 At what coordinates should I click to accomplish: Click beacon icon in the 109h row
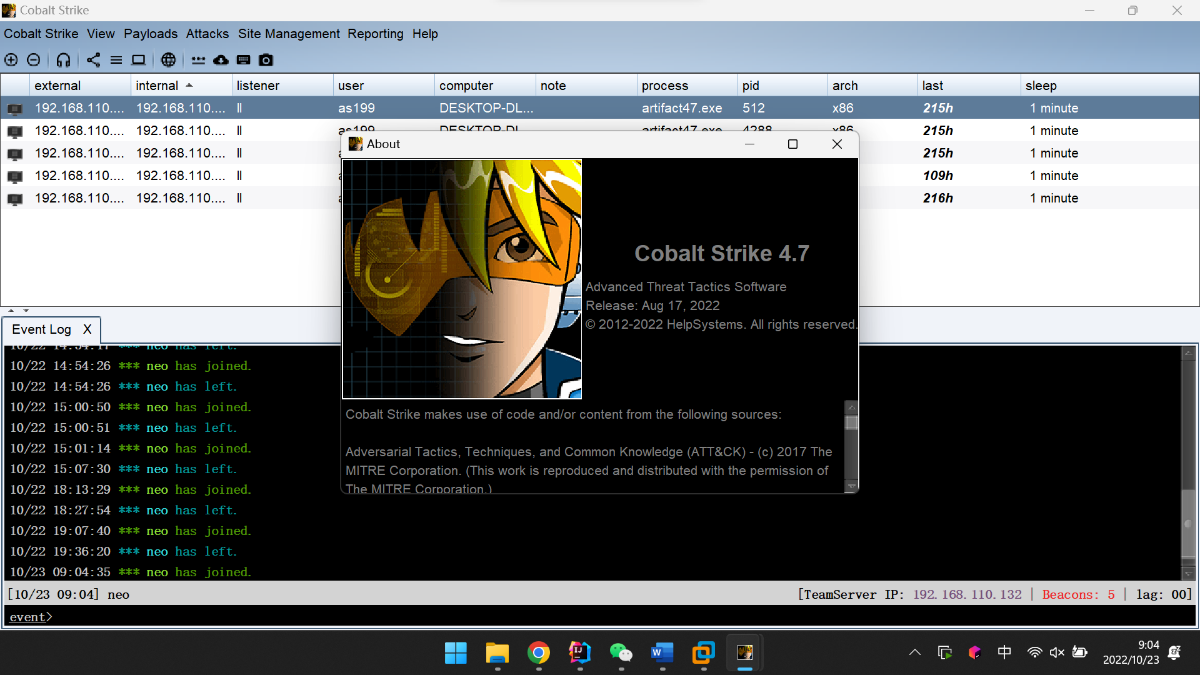[15, 177]
